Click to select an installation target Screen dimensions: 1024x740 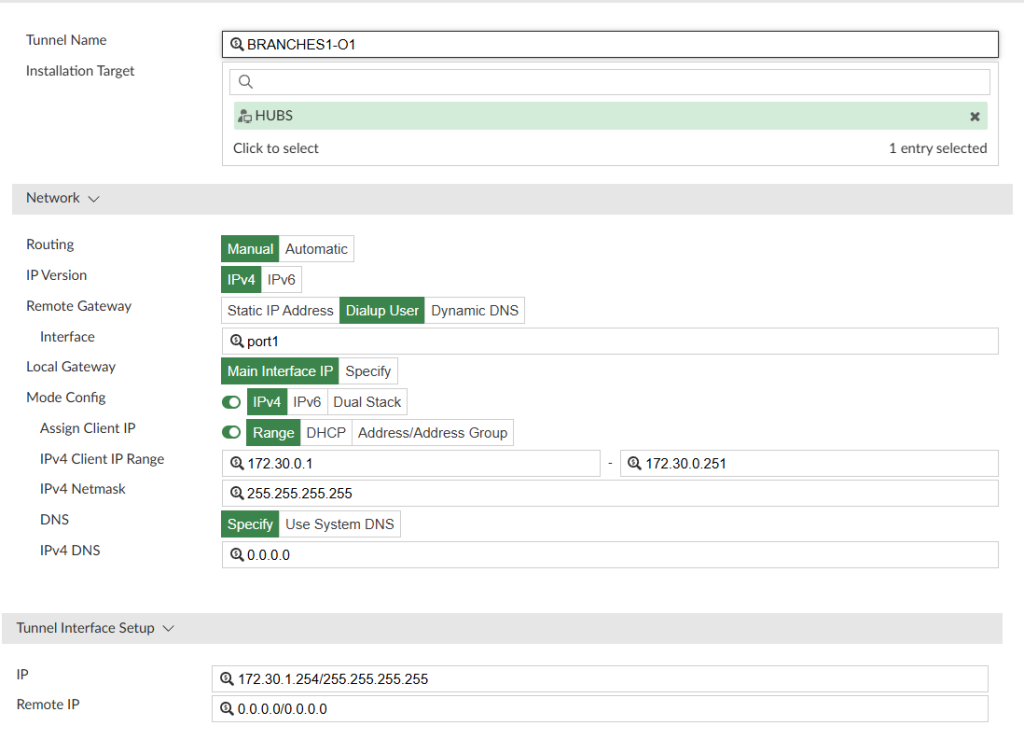[x=276, y=148]
